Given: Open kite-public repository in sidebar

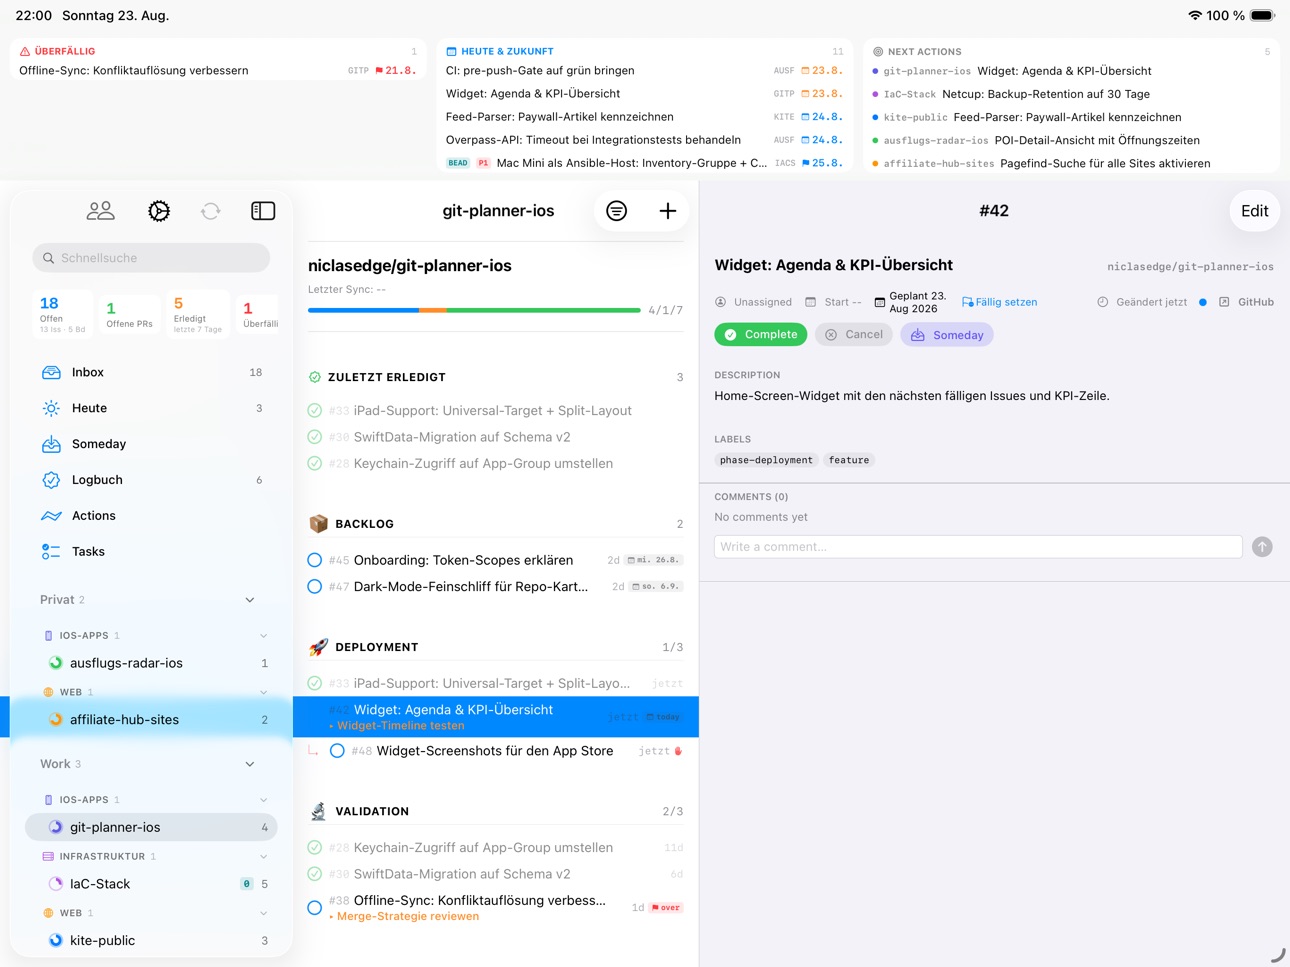Looking at the screenshot, I should (151, 941).
